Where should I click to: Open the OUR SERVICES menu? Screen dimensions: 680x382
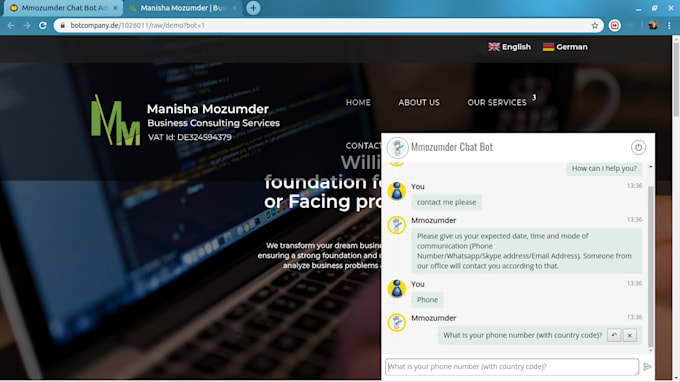(x=497, y=103)
